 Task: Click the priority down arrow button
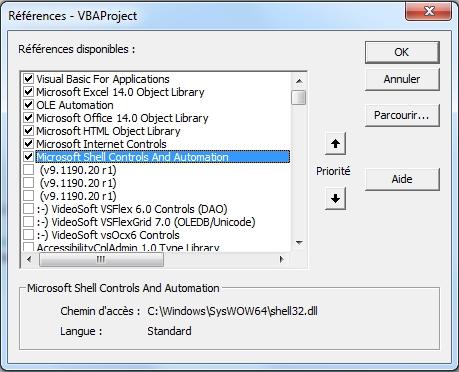335,199
